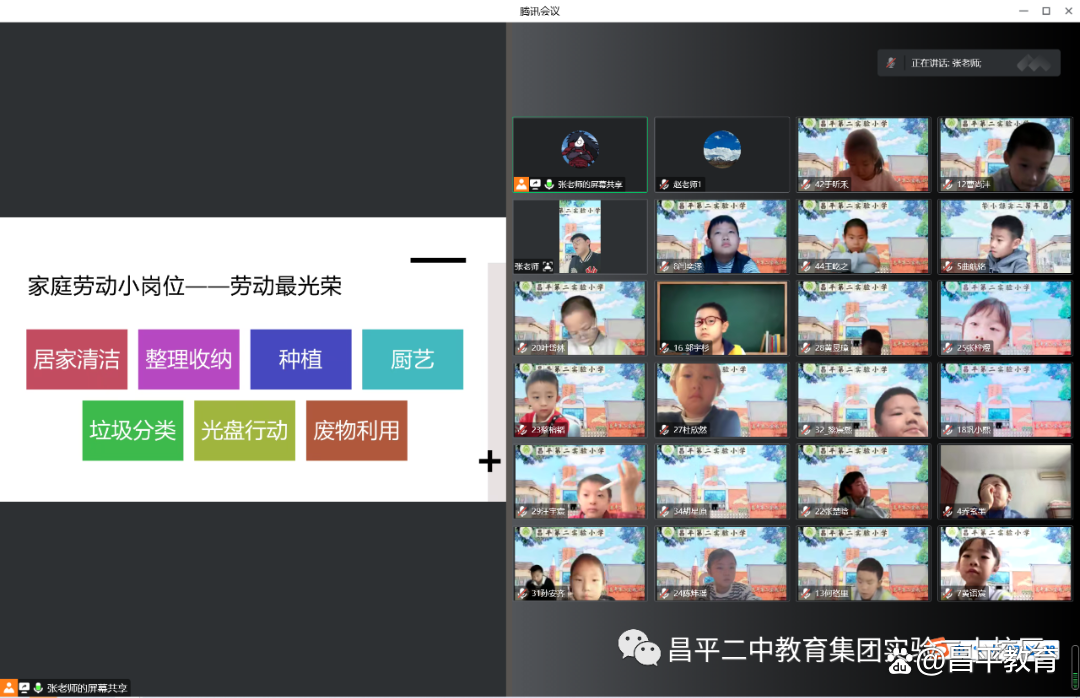Select participant 16 chalkboard-background video tile
This screenshot has height=698, width=1080.
tap(722, 318)
